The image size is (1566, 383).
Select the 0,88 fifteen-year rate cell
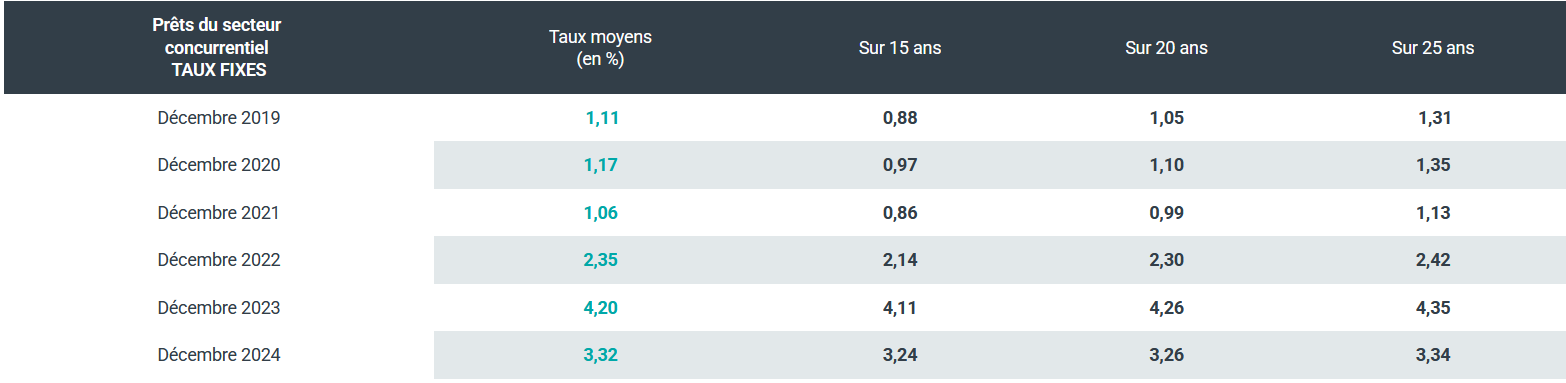point(900,118)
